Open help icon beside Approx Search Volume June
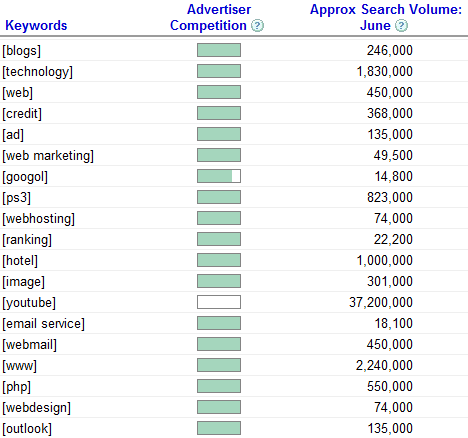The width and height of the screenshot is (468, 438). coord(401,26)
